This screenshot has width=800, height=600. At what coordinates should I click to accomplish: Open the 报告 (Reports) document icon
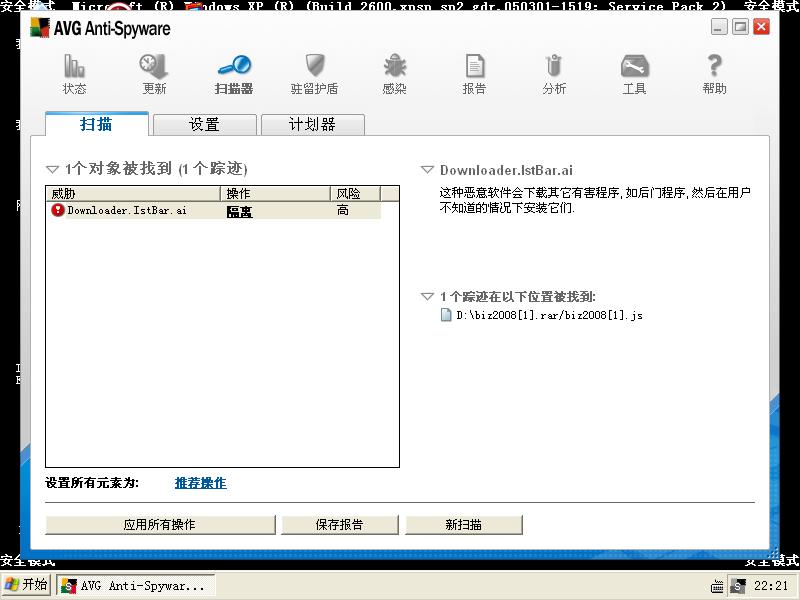point(474,66)
